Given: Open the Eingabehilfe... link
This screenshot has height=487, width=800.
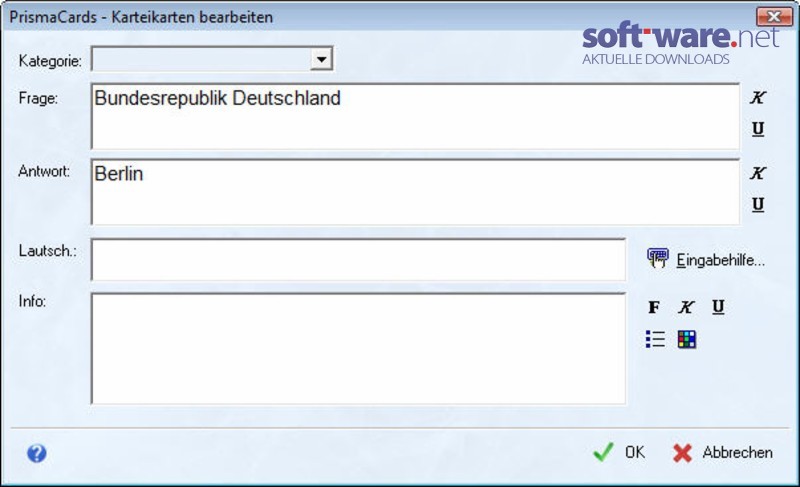Looking at the screenshot, I should point(720,260).
